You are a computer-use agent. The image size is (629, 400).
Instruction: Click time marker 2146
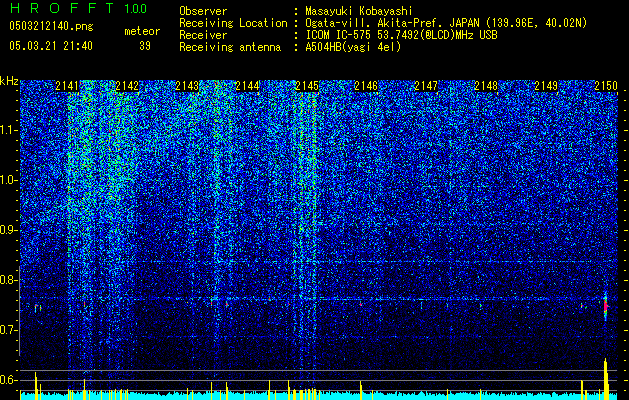pyautogui.click(x=366, y=86)
